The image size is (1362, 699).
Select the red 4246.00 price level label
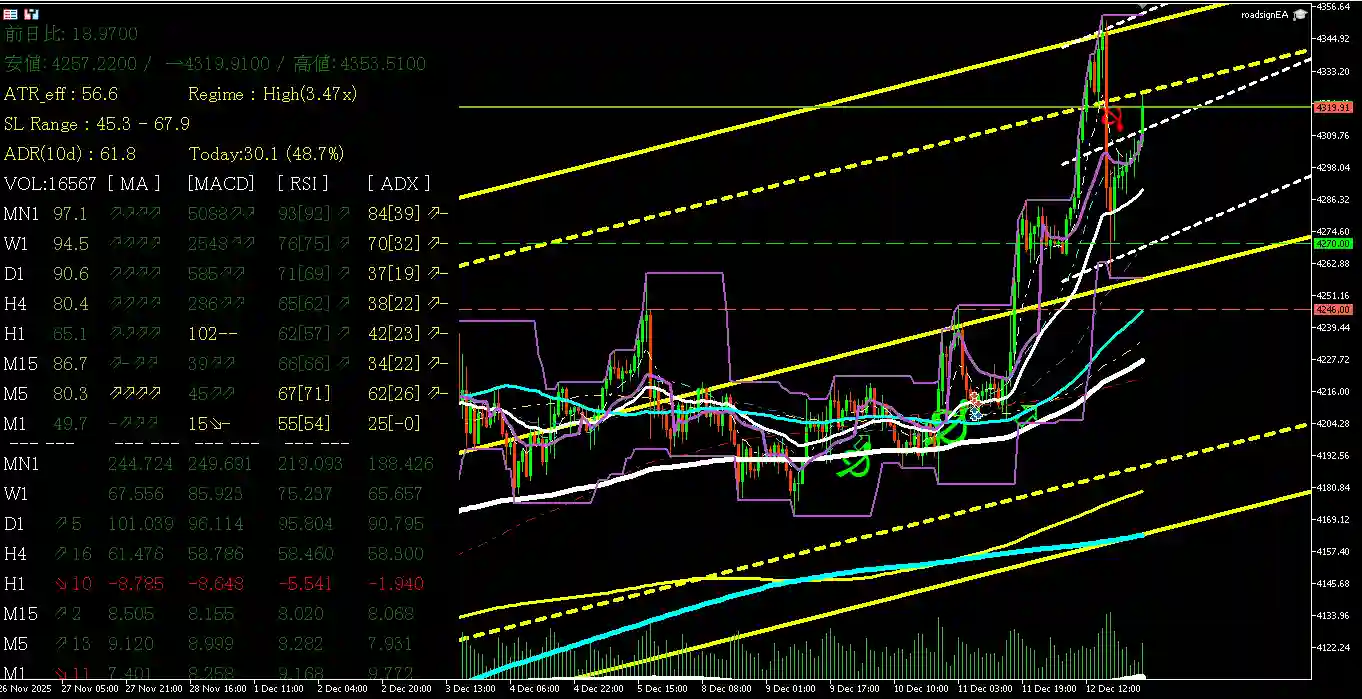(1334, 310)
